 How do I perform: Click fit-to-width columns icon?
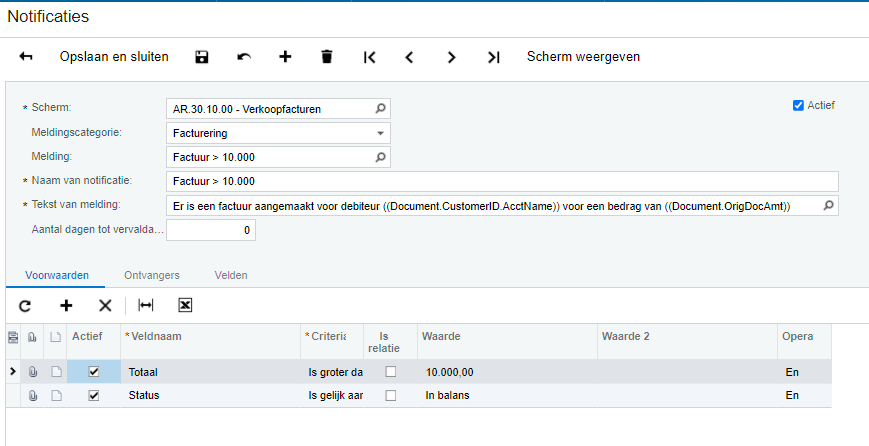(146, 305)
